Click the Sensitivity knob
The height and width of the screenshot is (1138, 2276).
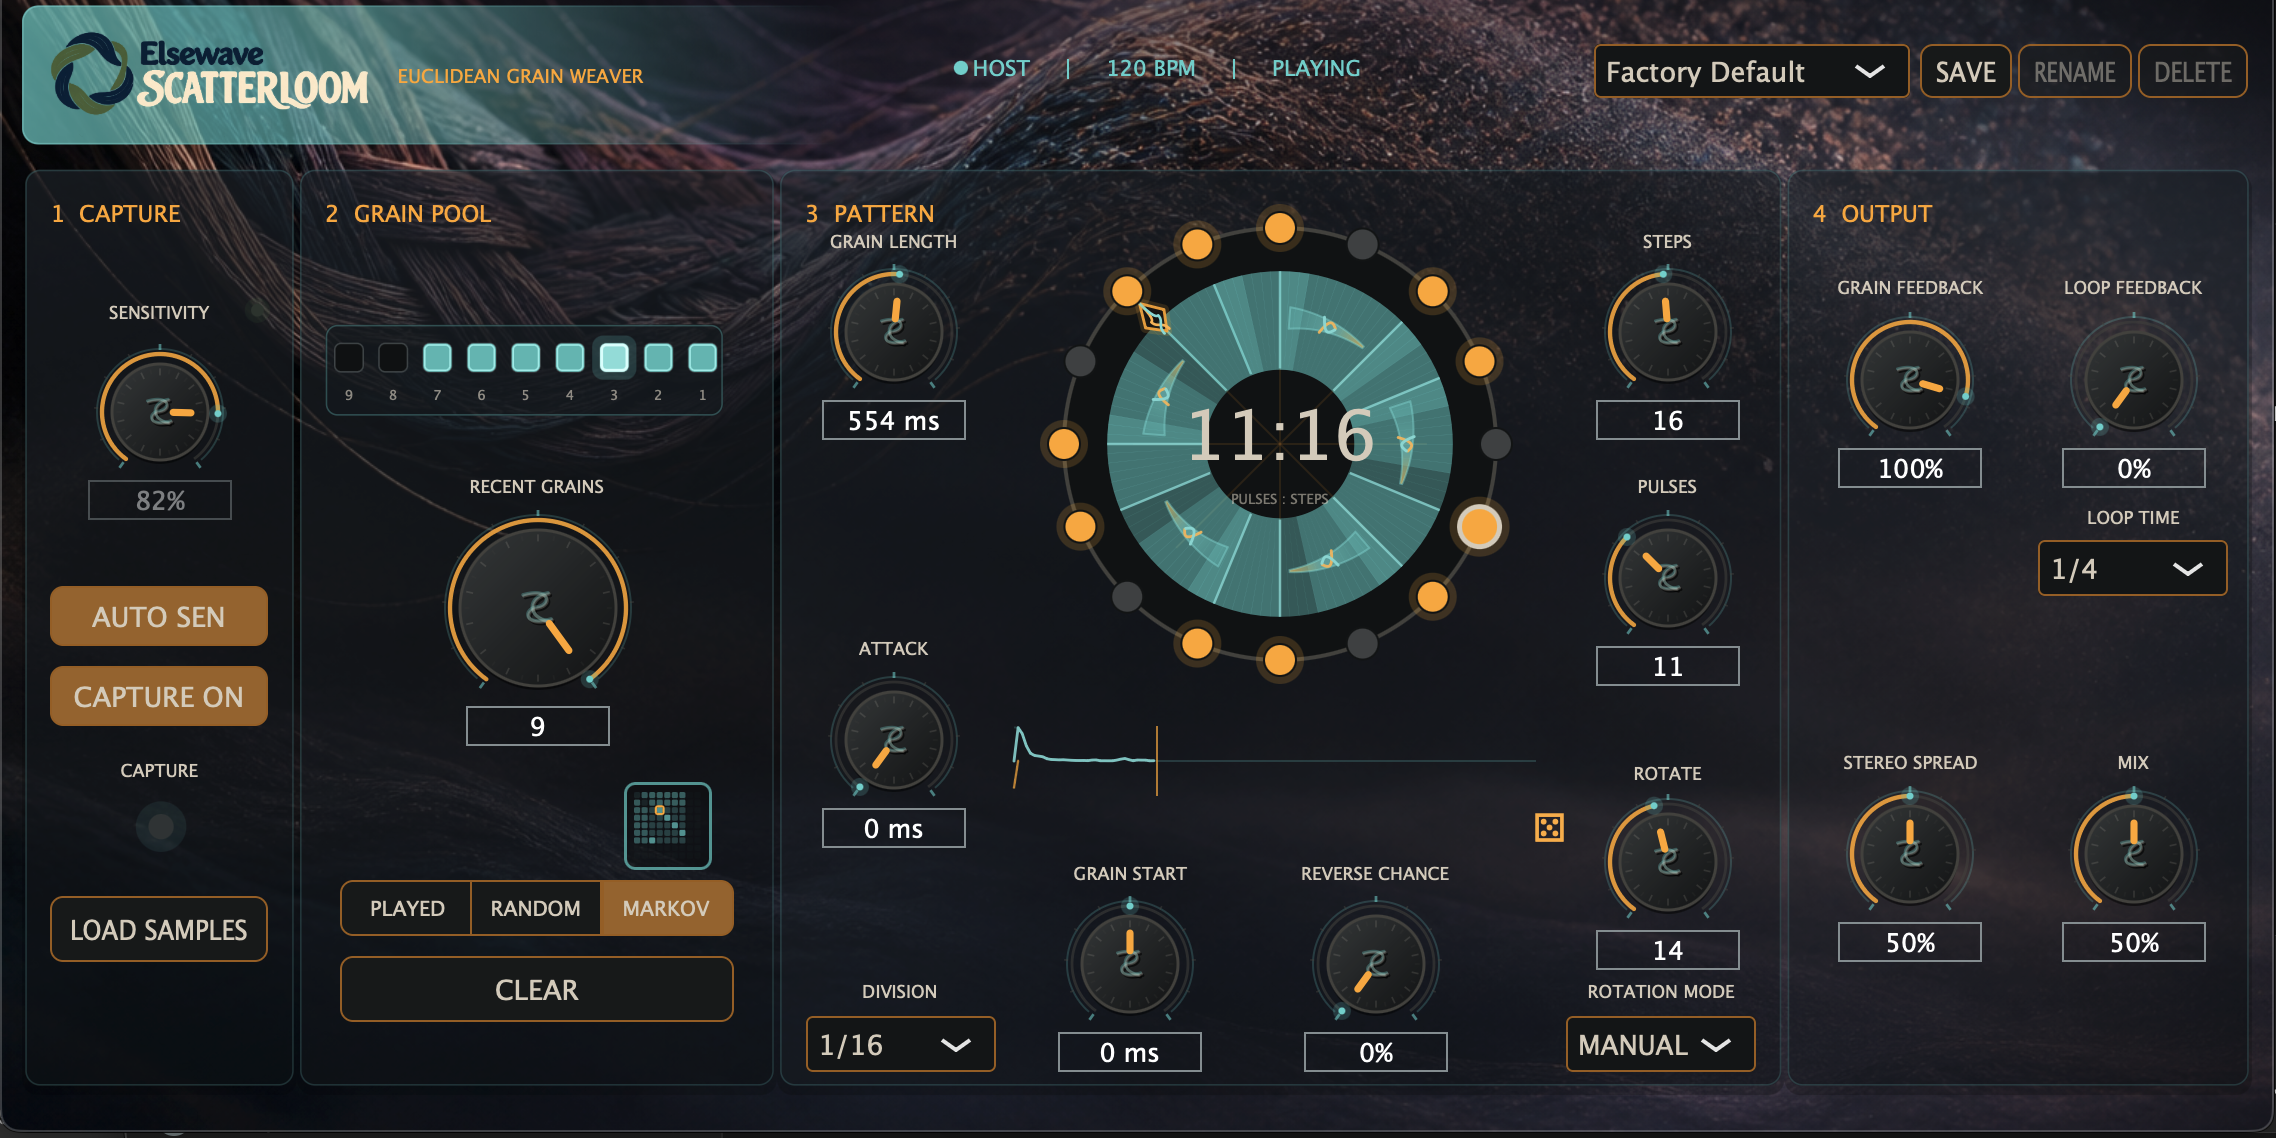coord(160,410)
